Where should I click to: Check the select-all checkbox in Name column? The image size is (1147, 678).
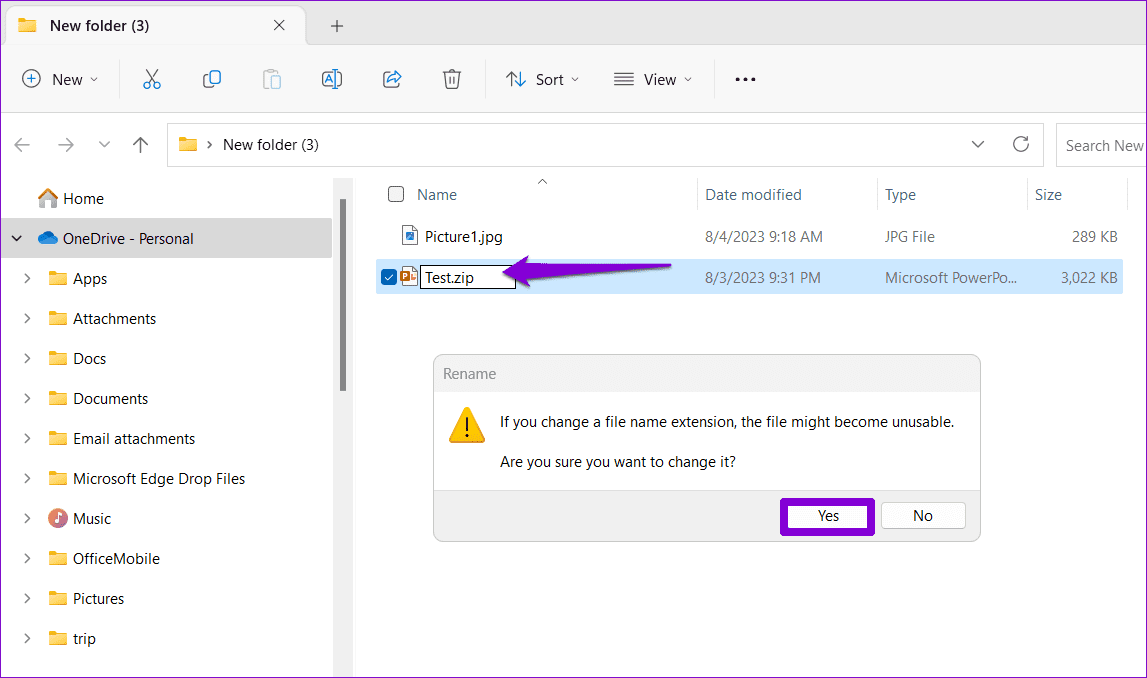point(396,194)
